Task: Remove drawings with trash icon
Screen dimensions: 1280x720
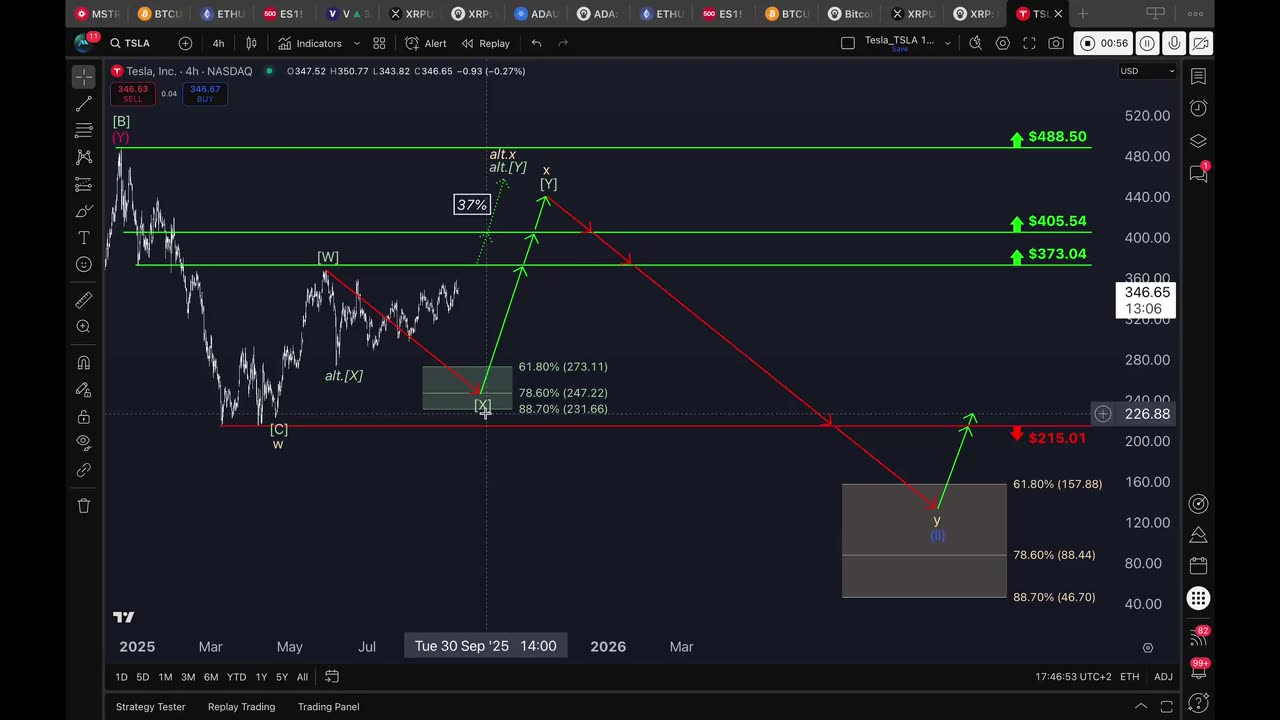Action: coord(84,506)
